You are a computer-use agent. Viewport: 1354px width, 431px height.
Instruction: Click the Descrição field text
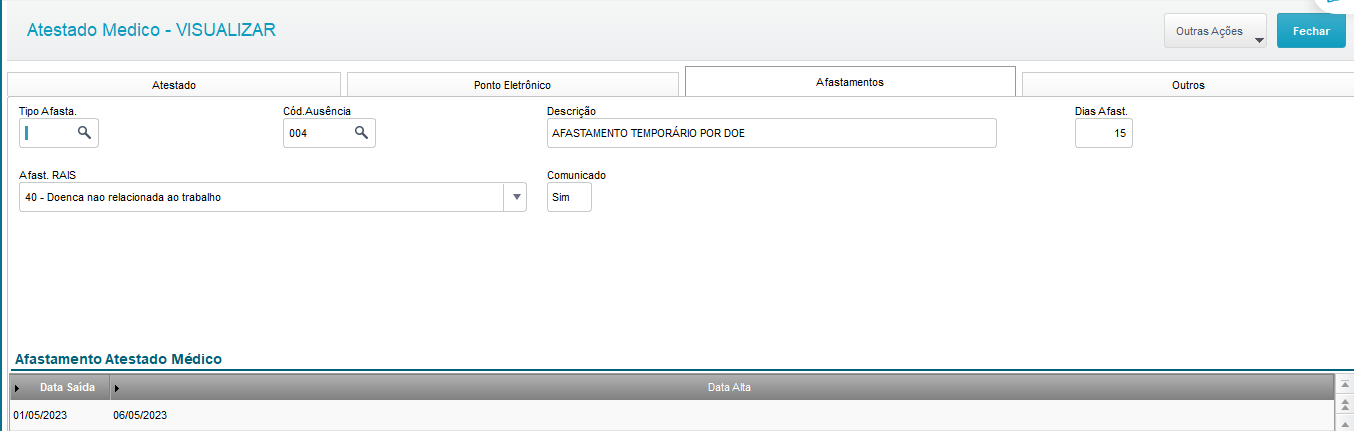click(x=771, y=133)
